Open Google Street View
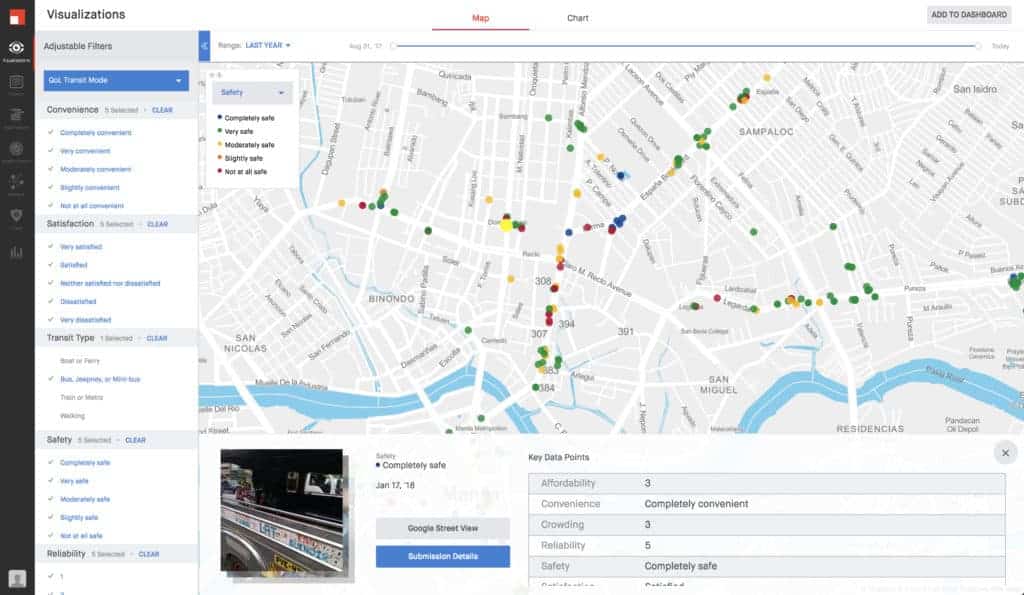The width and height of the screenshot is (1024, 595). click(x=443, y=528)
